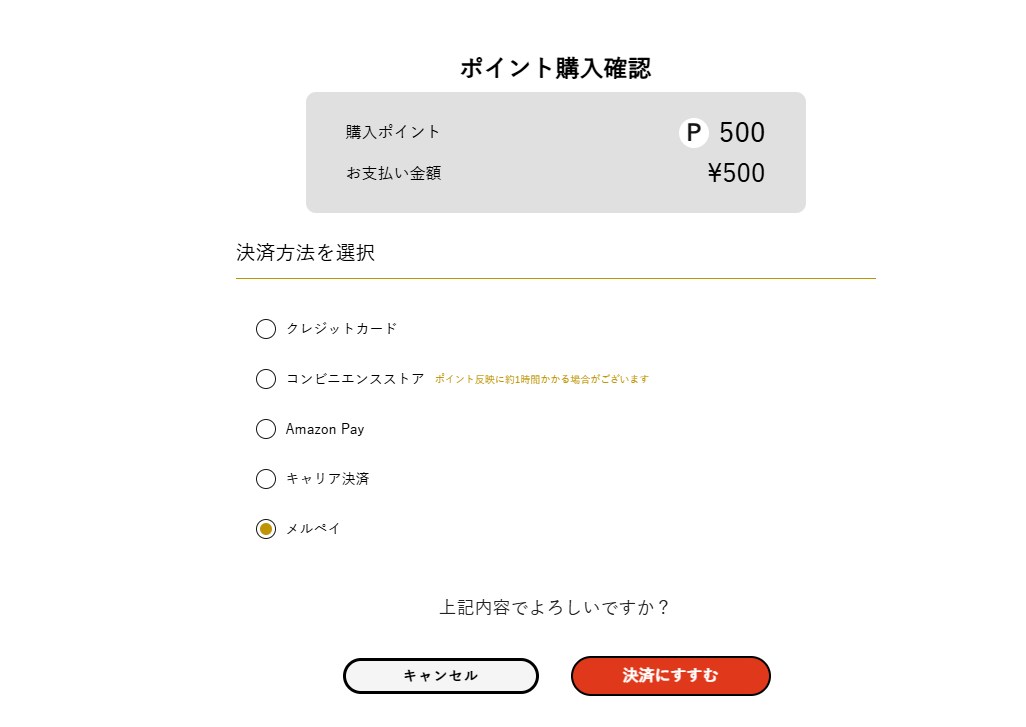Pick the キャリア決済 radio button

[x=266, y=479]
